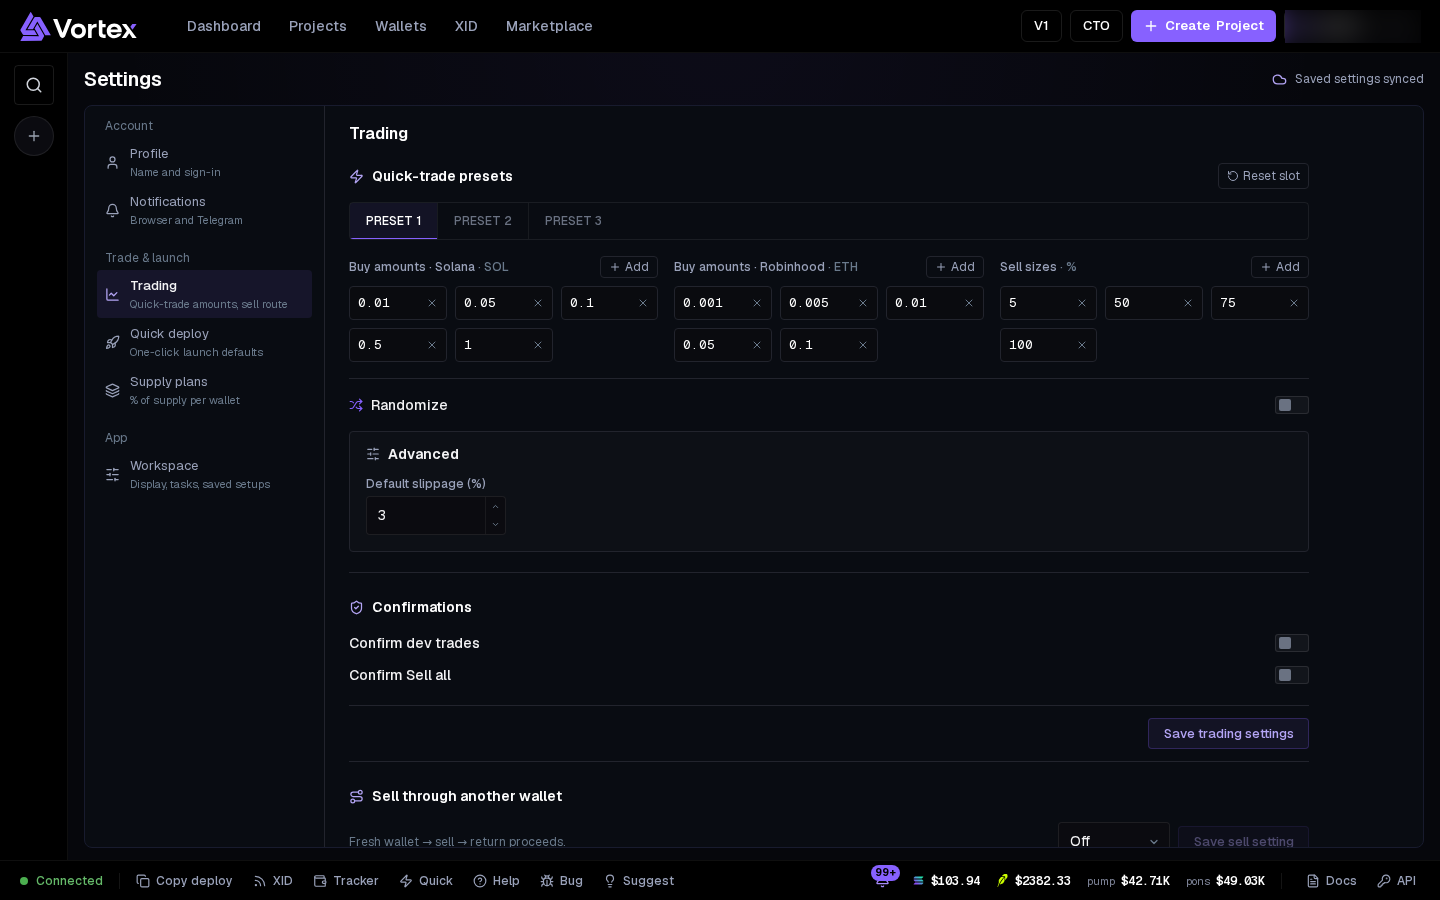Remove the 100 sell size chip

pos(1082,345)
